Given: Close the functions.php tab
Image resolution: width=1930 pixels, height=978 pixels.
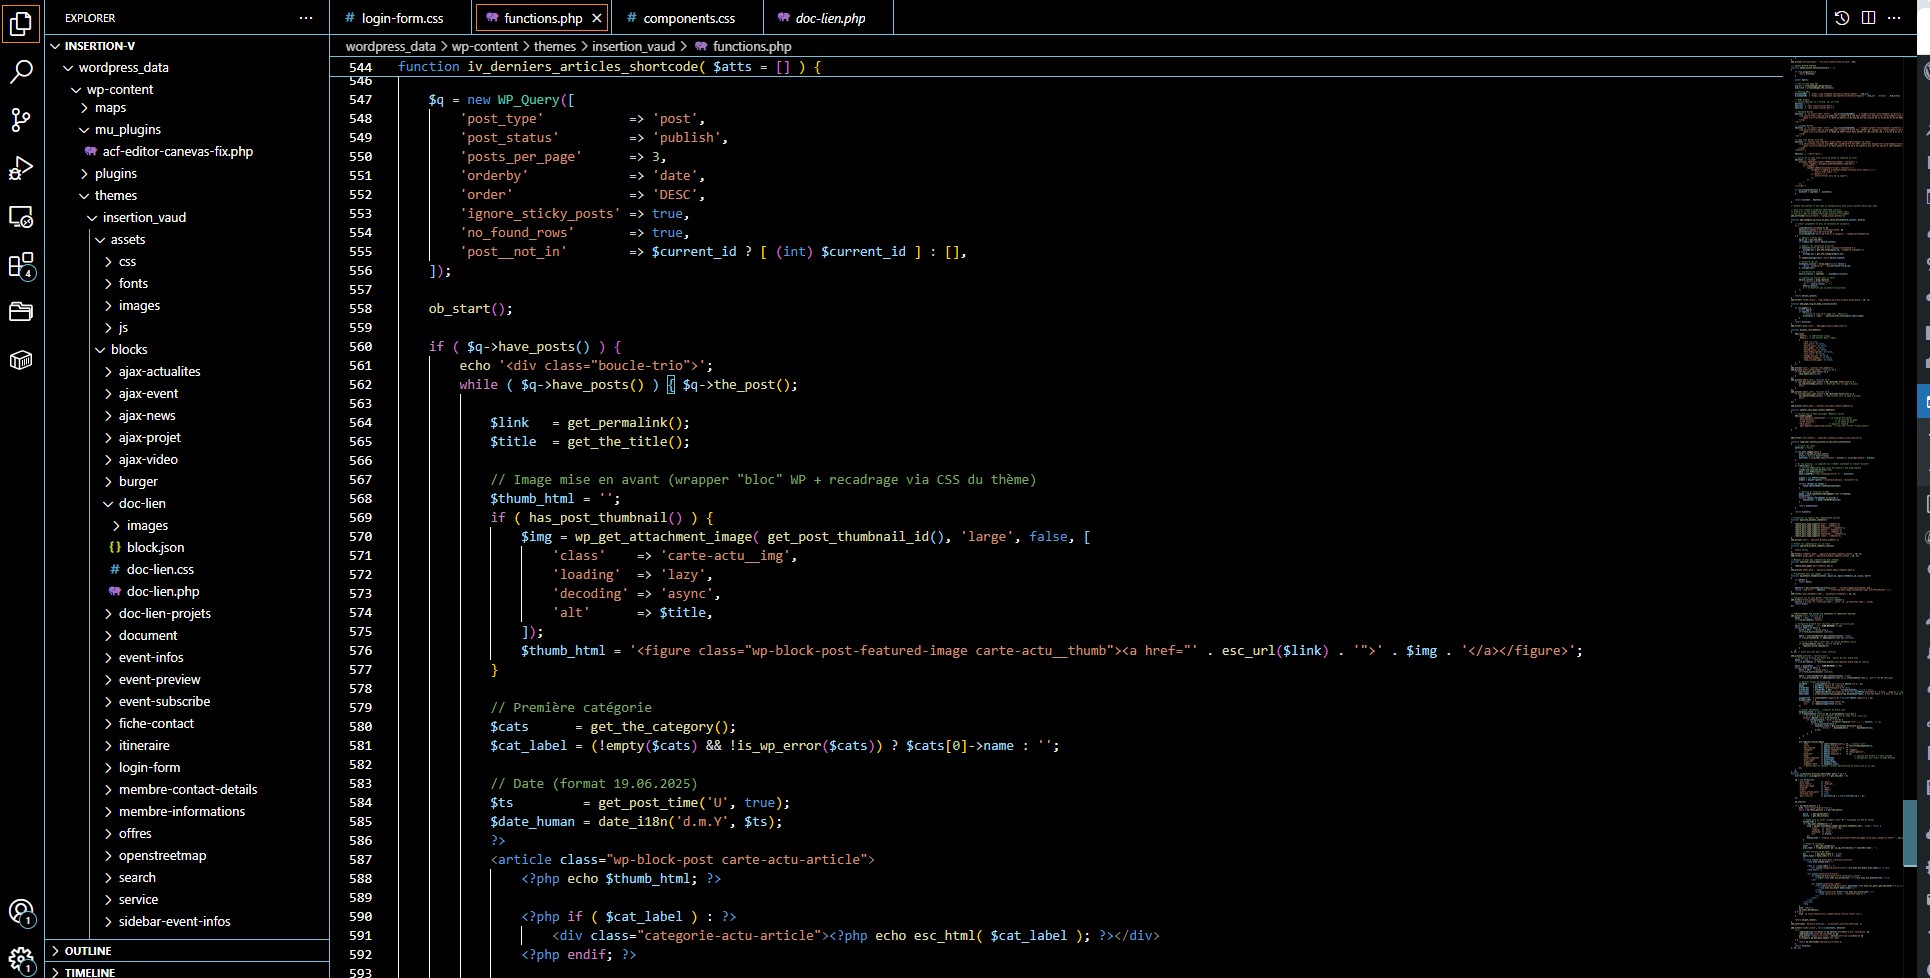Looking at the screenshot, I should tap(597, 18).
